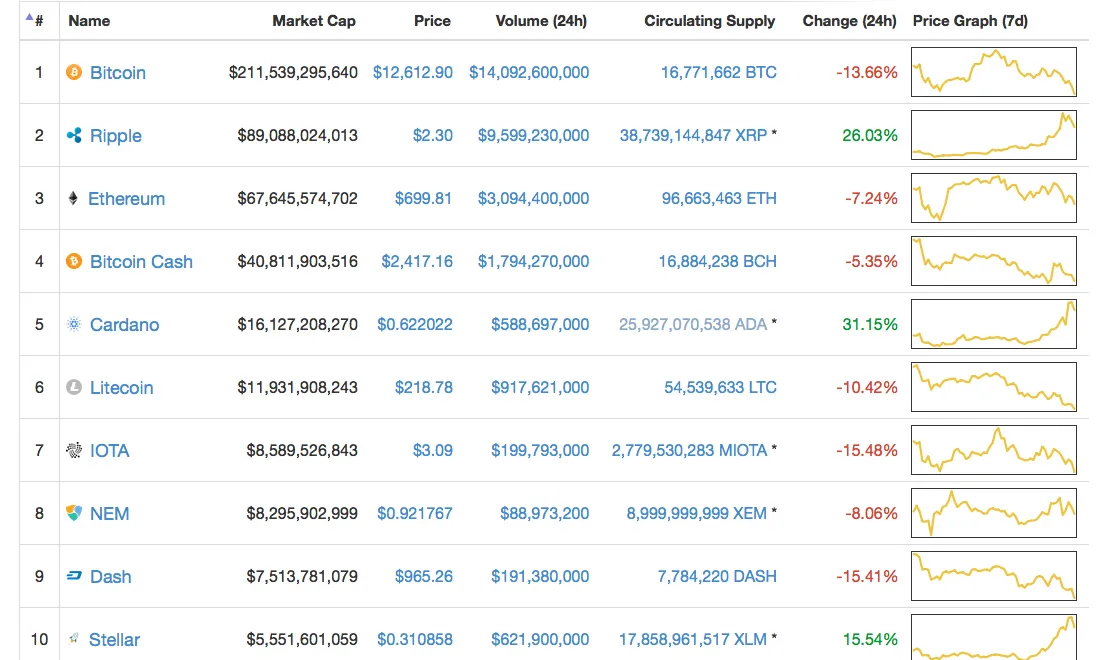Click NEM price $0.921767
1100x660 pixels.
[x=415, y=513]
